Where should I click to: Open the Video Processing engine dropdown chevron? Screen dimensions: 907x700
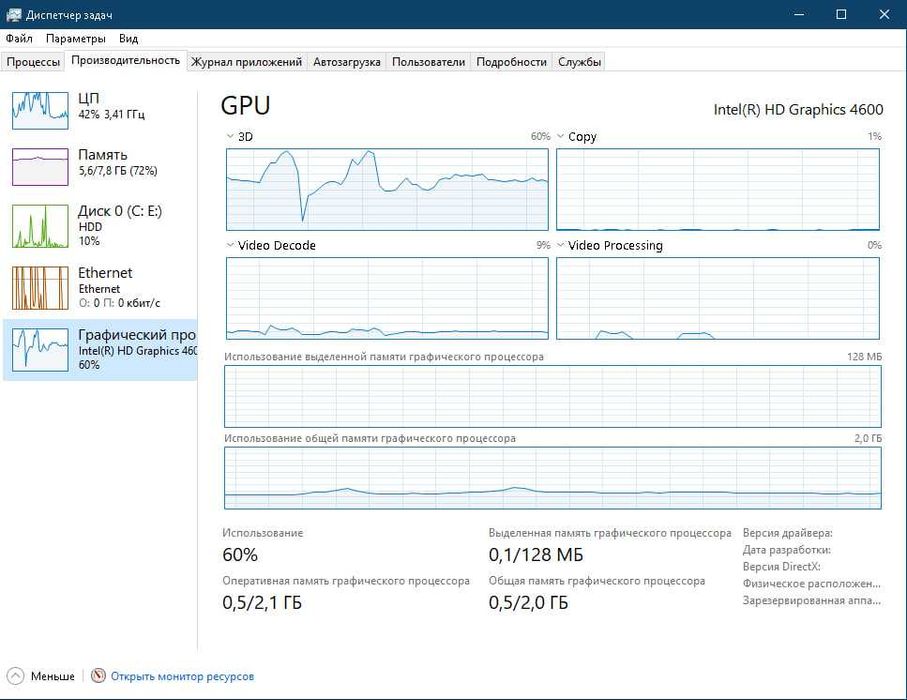(561, 245)
